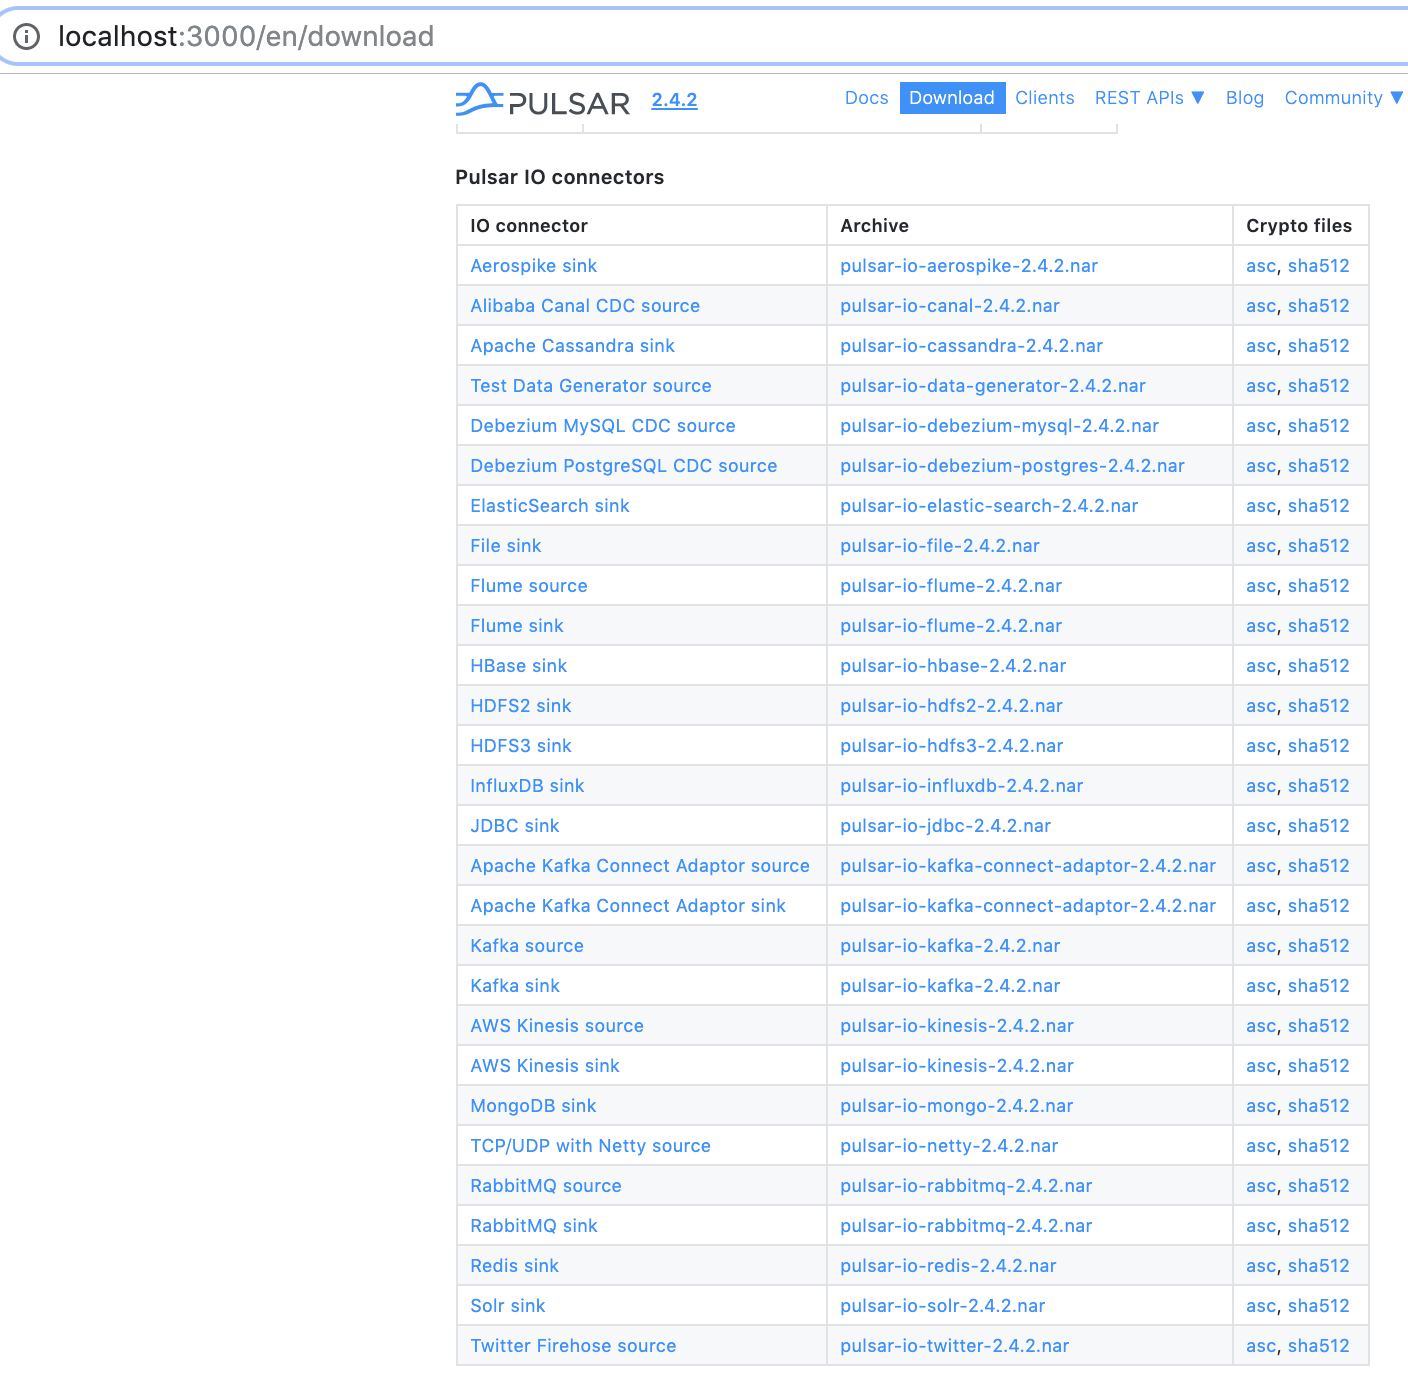Download pulsar-io-influxdb-2.4.2.nar
Screen dimensions: 1408x1382
click(962, 786)
